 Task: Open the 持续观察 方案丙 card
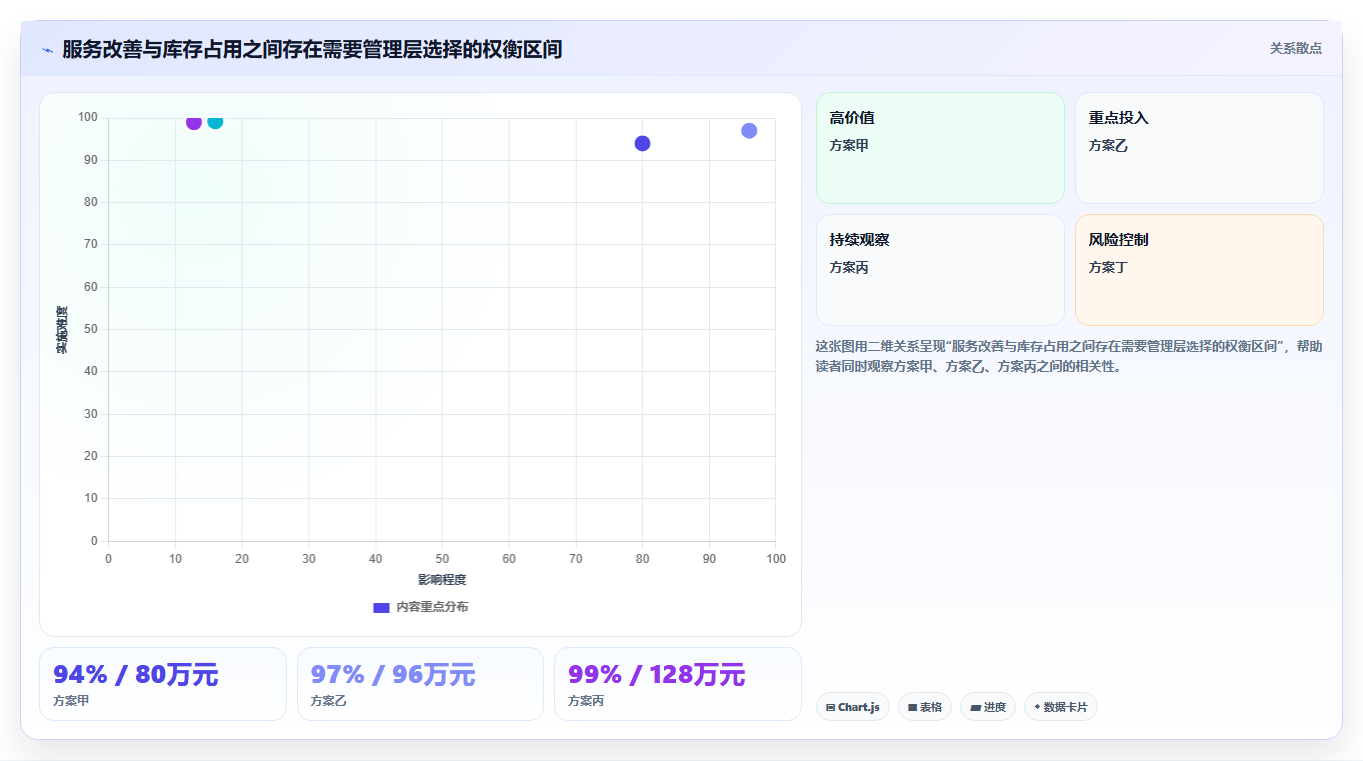(x=940, y=270)
